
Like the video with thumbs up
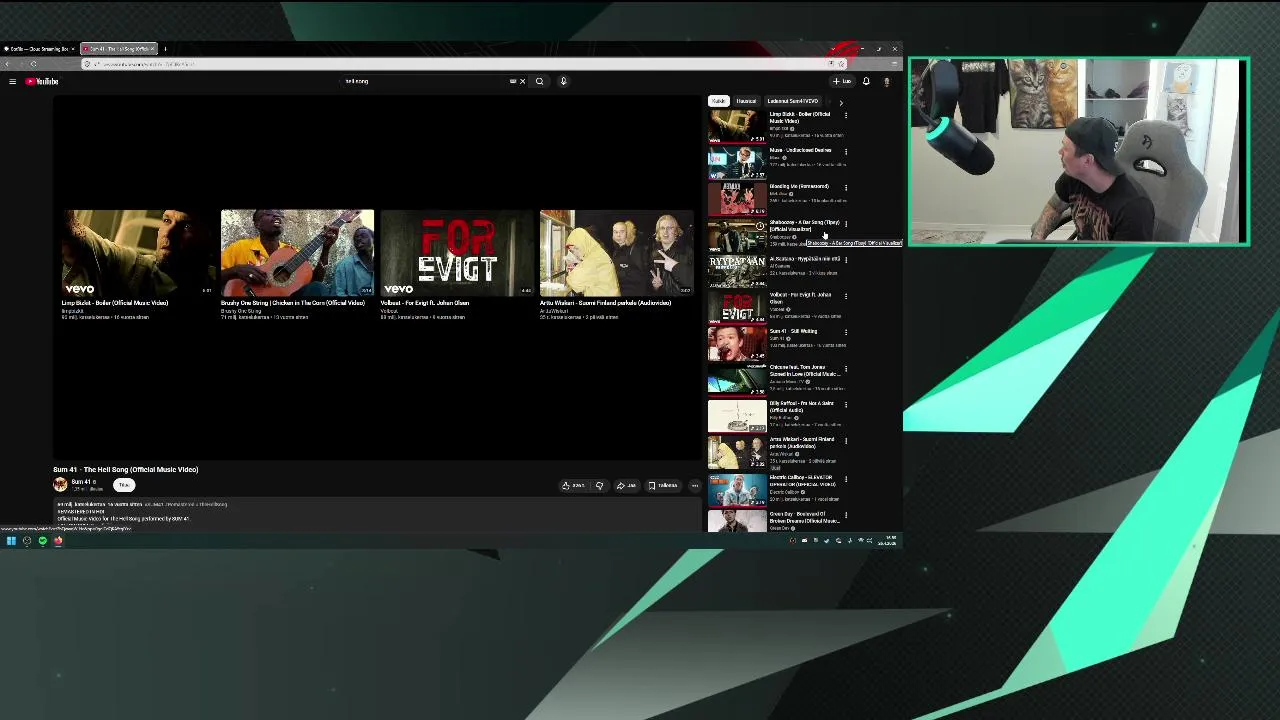(574, 486)
